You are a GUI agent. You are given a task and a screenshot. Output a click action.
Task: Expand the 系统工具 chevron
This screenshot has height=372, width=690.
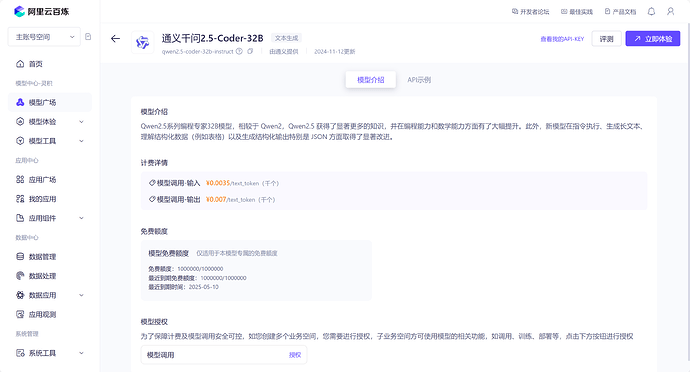click(81, 353)
